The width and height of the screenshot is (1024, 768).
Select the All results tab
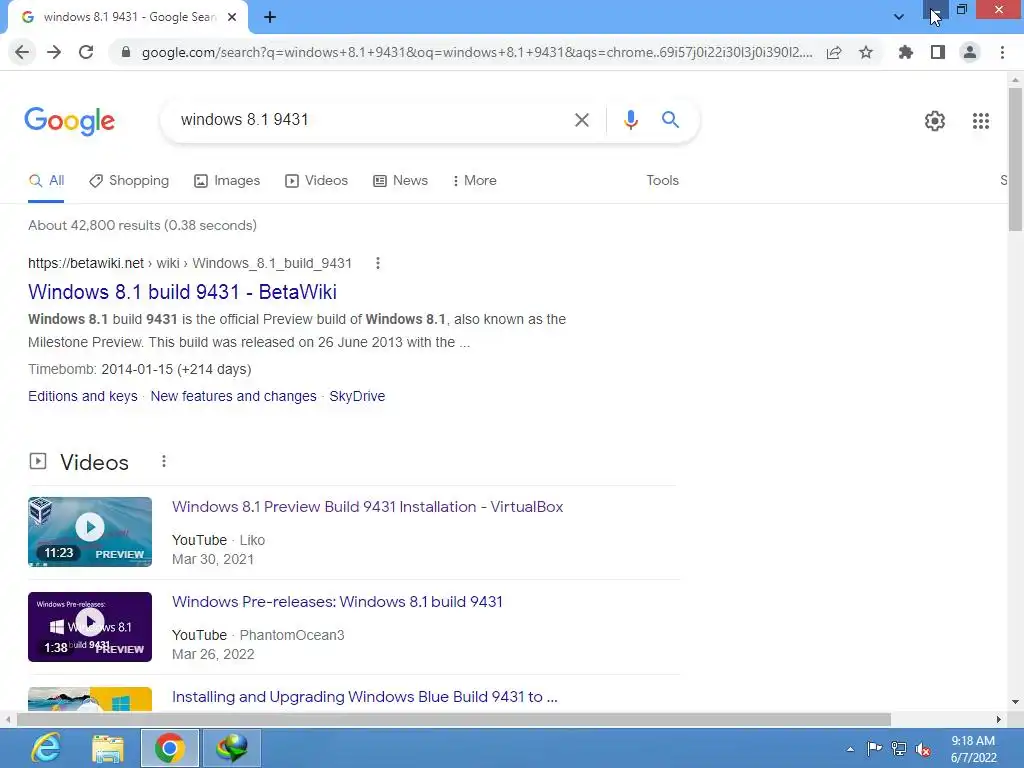pos(46,181)
